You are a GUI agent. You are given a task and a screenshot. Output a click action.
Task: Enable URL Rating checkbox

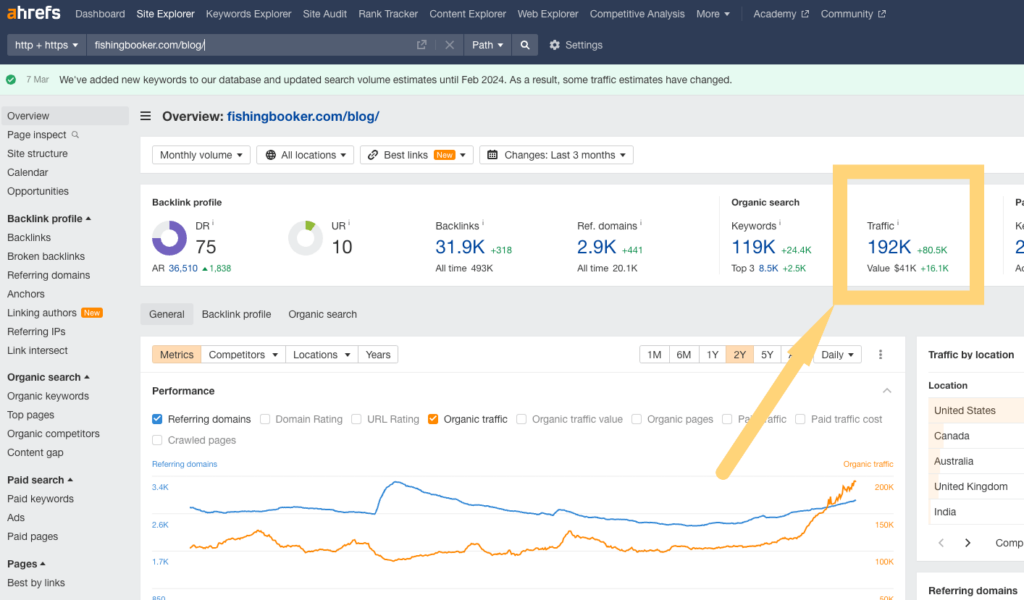[x=357, y=419]
